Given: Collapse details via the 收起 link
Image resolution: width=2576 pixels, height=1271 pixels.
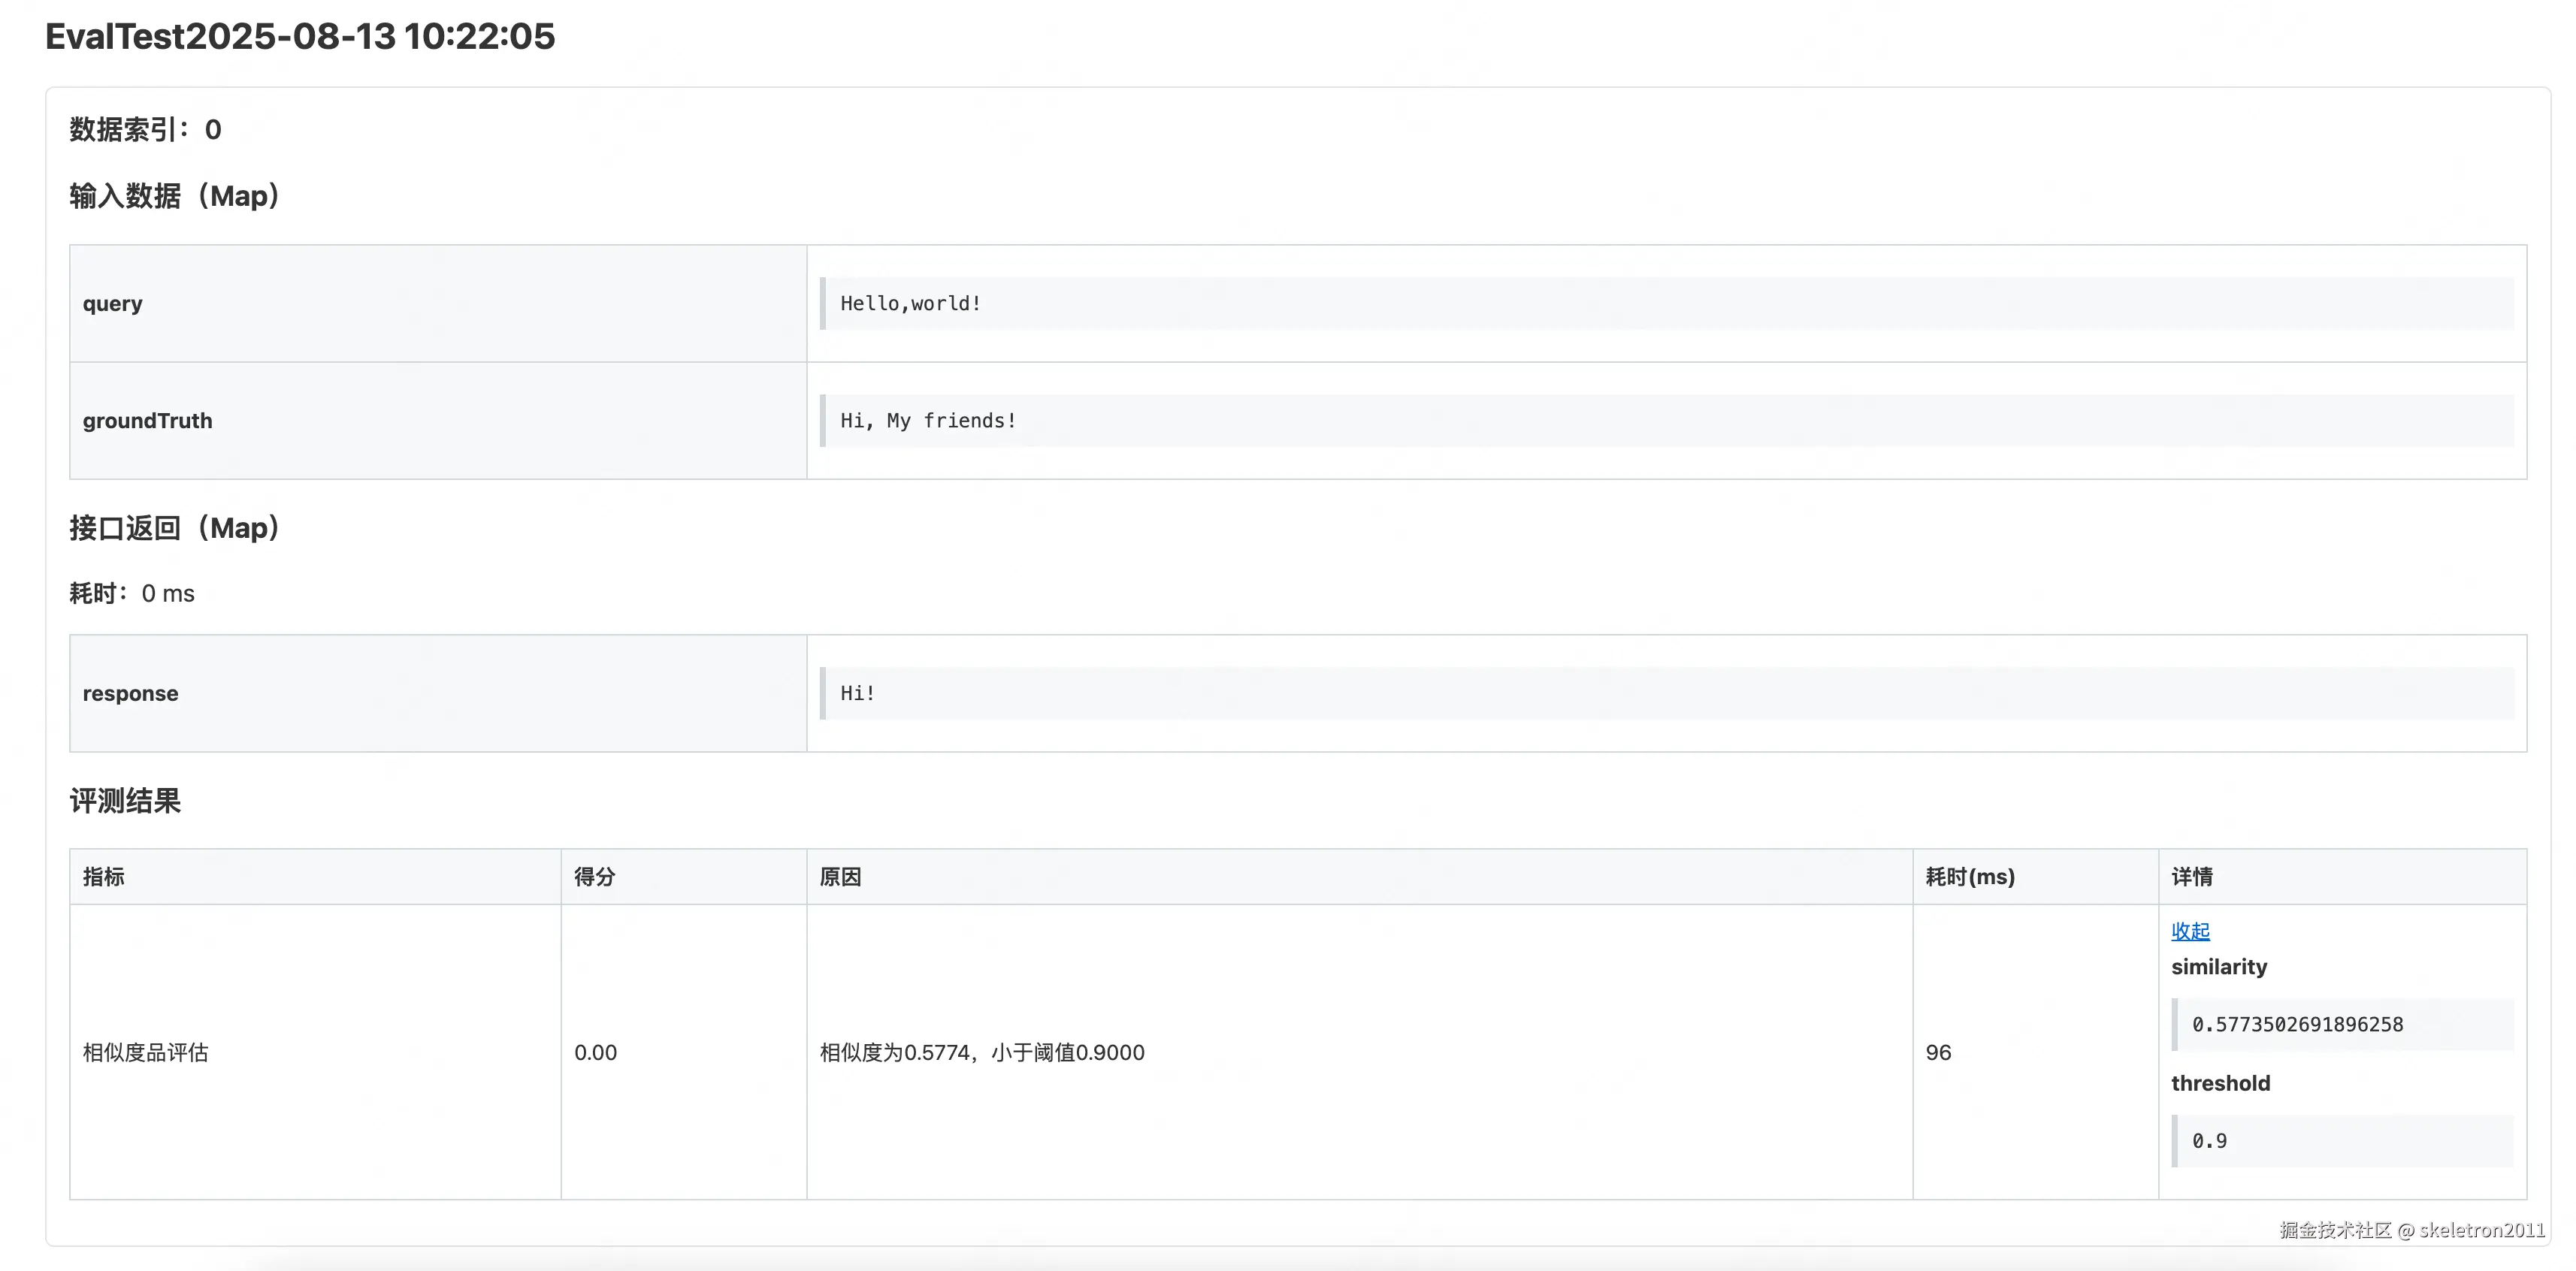Looking at the screenshot, I should click(2190, 931).
